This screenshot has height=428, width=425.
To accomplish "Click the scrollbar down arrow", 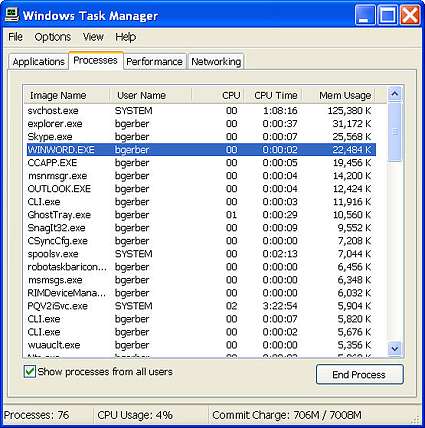I will click(395, 349).
